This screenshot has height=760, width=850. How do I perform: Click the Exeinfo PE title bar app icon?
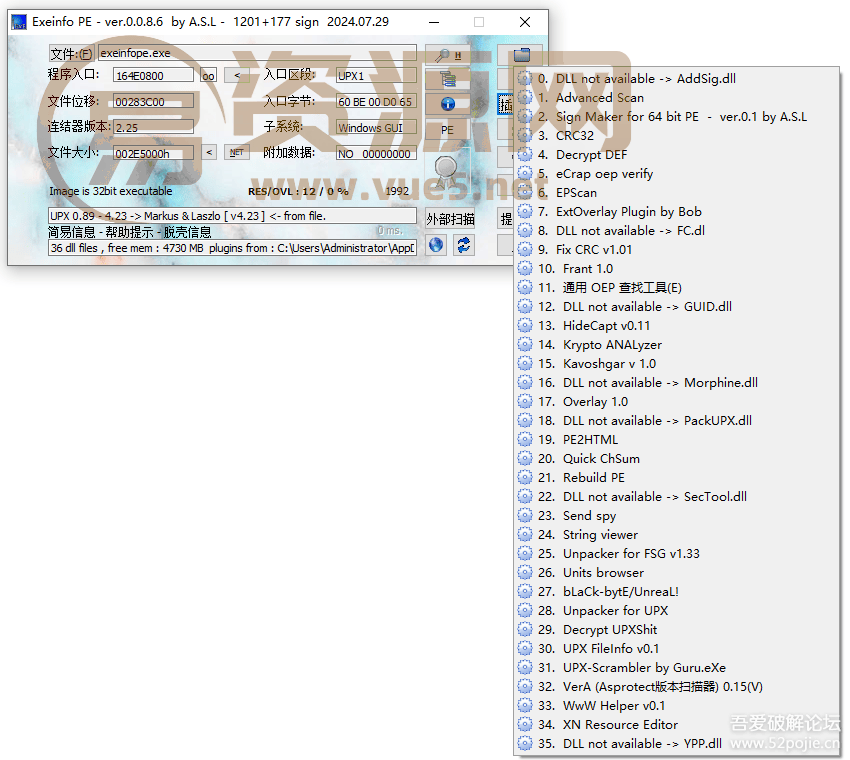[x=19, y=22]
